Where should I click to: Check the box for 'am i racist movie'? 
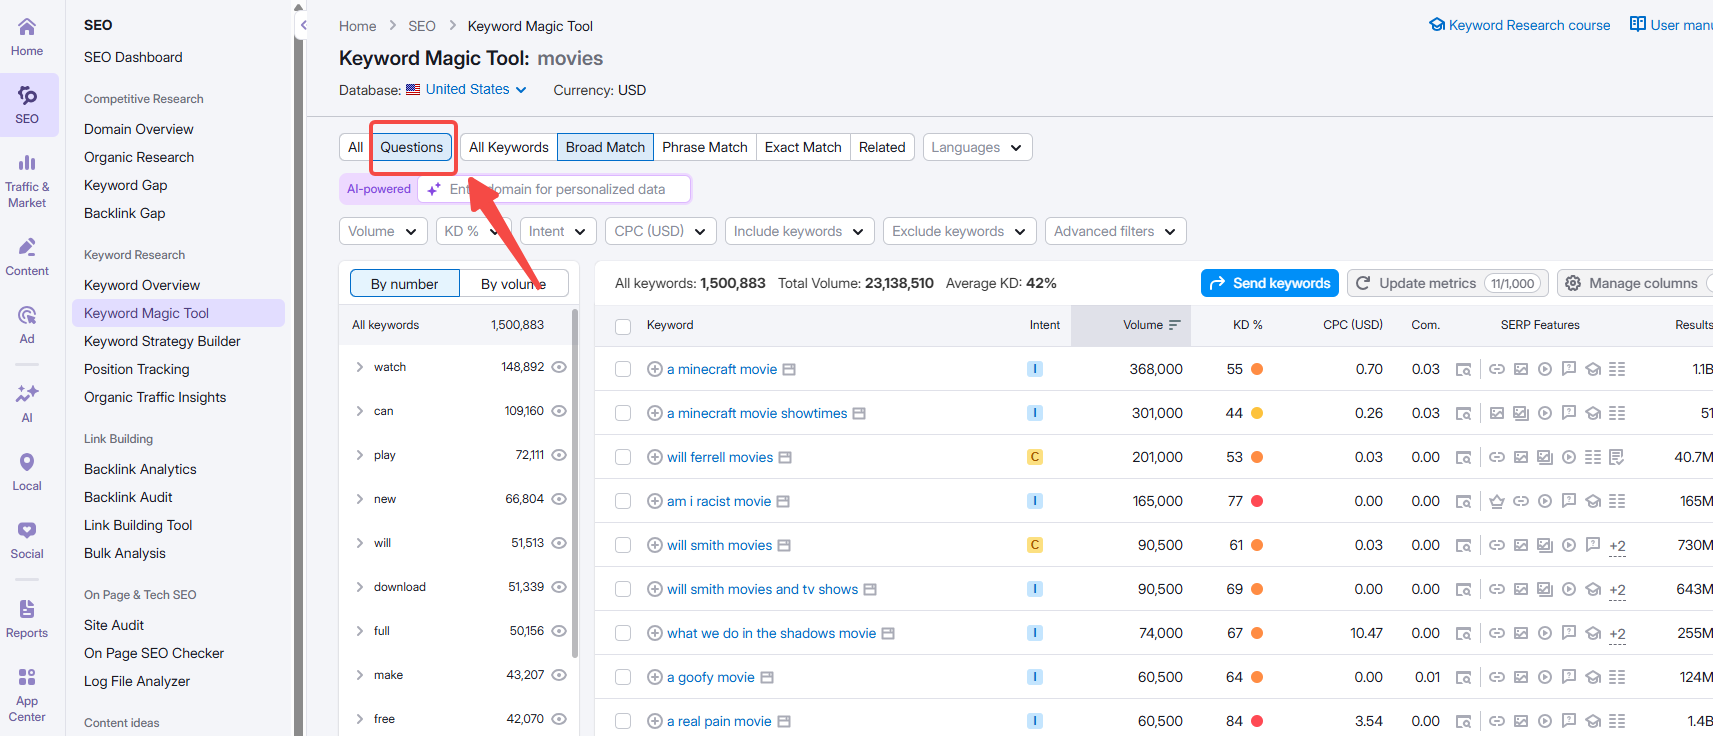(623, 501)
